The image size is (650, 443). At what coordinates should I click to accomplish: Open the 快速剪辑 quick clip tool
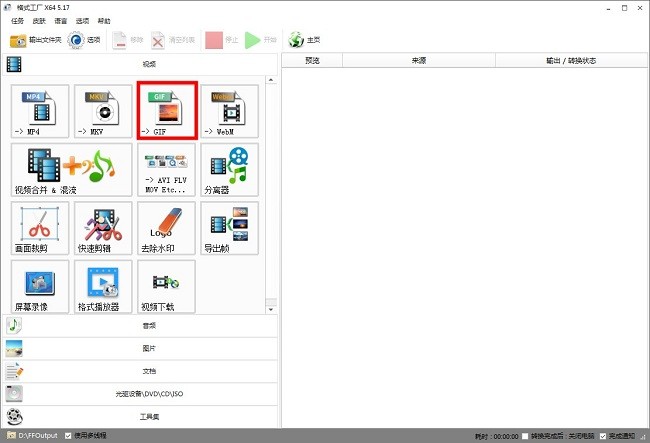tap(104, 227)
